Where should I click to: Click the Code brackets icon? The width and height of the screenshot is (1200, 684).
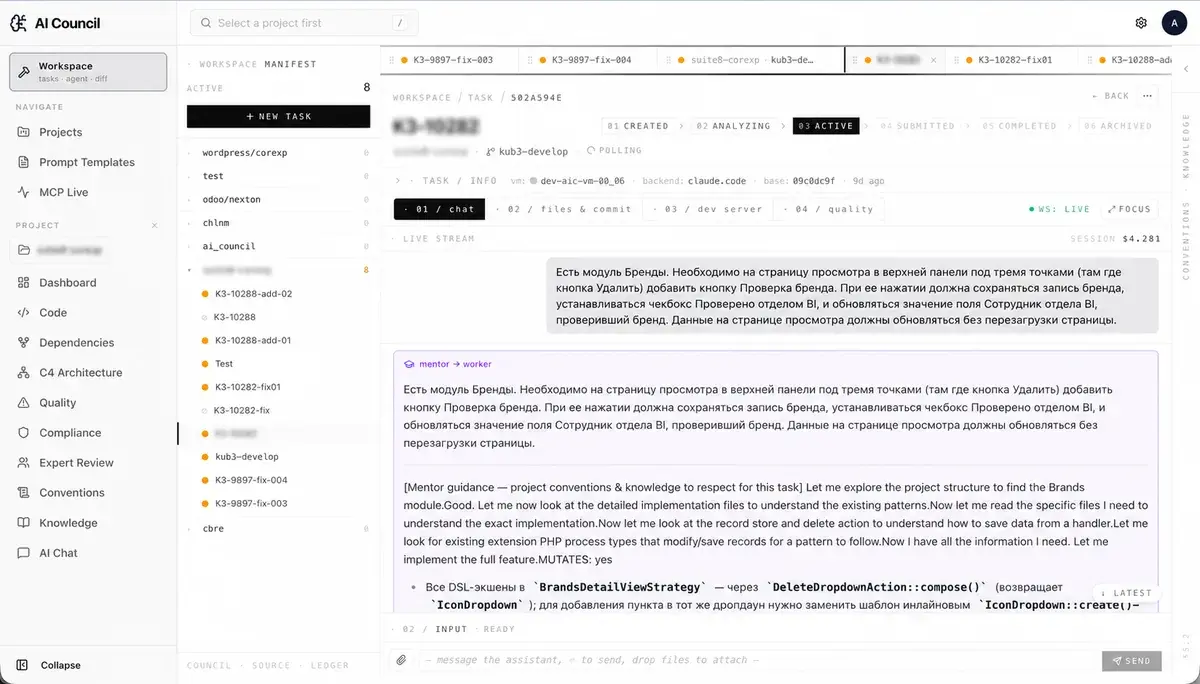tap(24, 313)
